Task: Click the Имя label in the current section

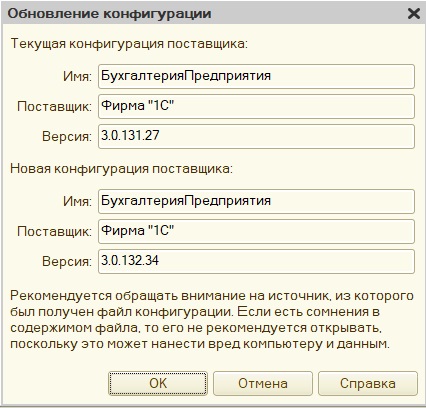Action: point(77,77)
